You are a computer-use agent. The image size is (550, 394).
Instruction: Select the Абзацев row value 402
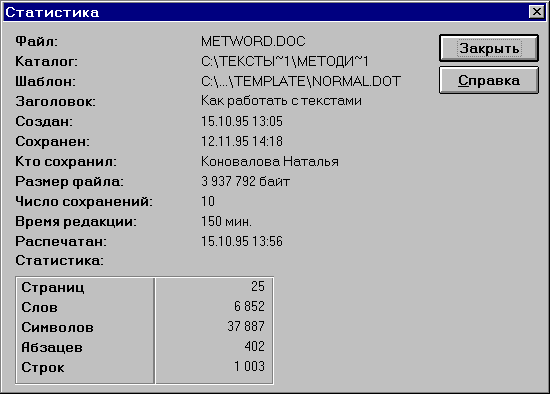pyautogui.click(x=254, y=346)
